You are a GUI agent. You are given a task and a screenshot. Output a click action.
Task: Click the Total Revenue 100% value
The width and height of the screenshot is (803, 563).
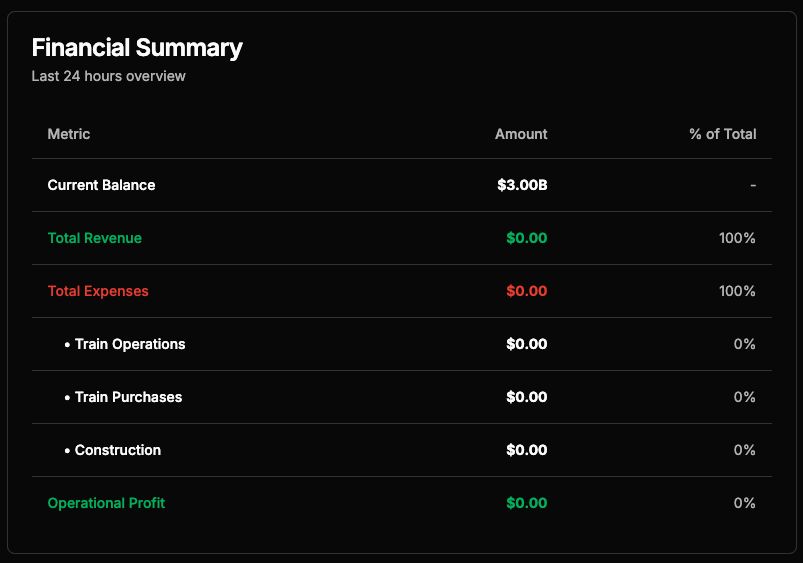pos(737,238)
